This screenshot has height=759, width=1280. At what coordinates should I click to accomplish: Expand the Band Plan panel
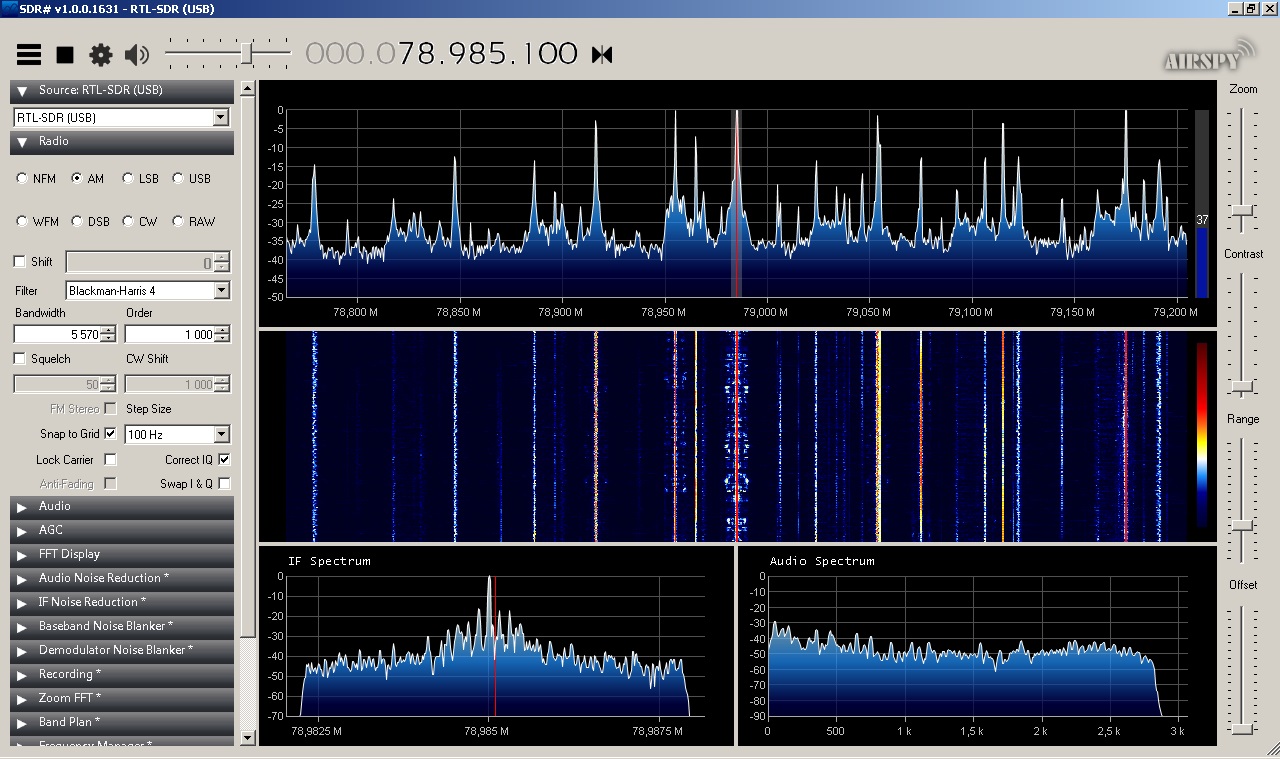pos(122,723)
